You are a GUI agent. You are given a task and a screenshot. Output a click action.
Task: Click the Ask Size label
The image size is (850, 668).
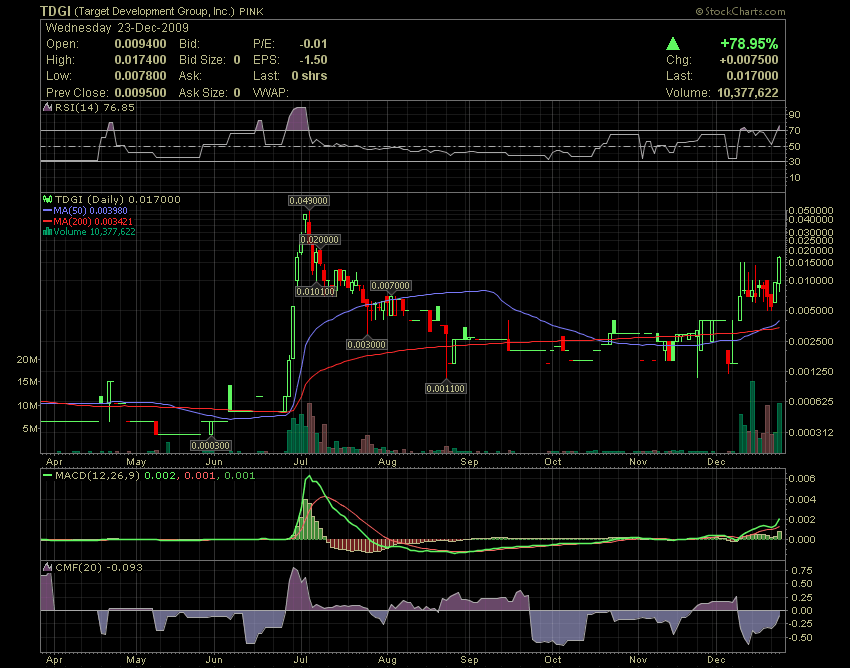pos(202,92)
